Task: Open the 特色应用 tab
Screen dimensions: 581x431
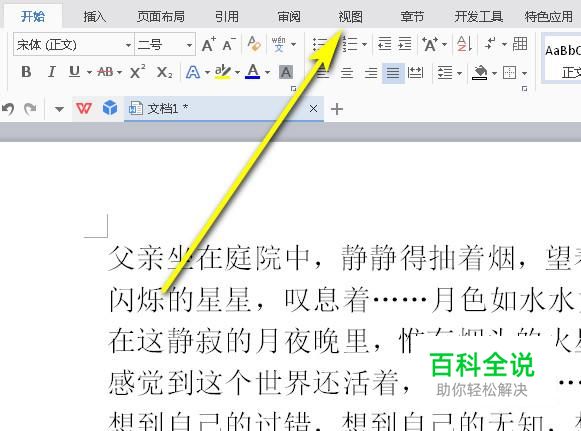Action: 549,17
